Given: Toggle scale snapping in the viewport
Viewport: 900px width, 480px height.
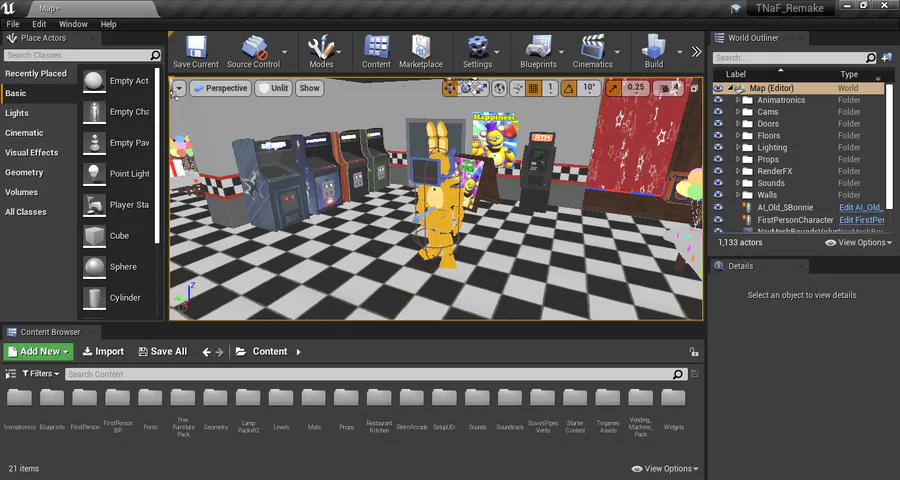Looking at the screenshot, I should (x=613, y=88).
